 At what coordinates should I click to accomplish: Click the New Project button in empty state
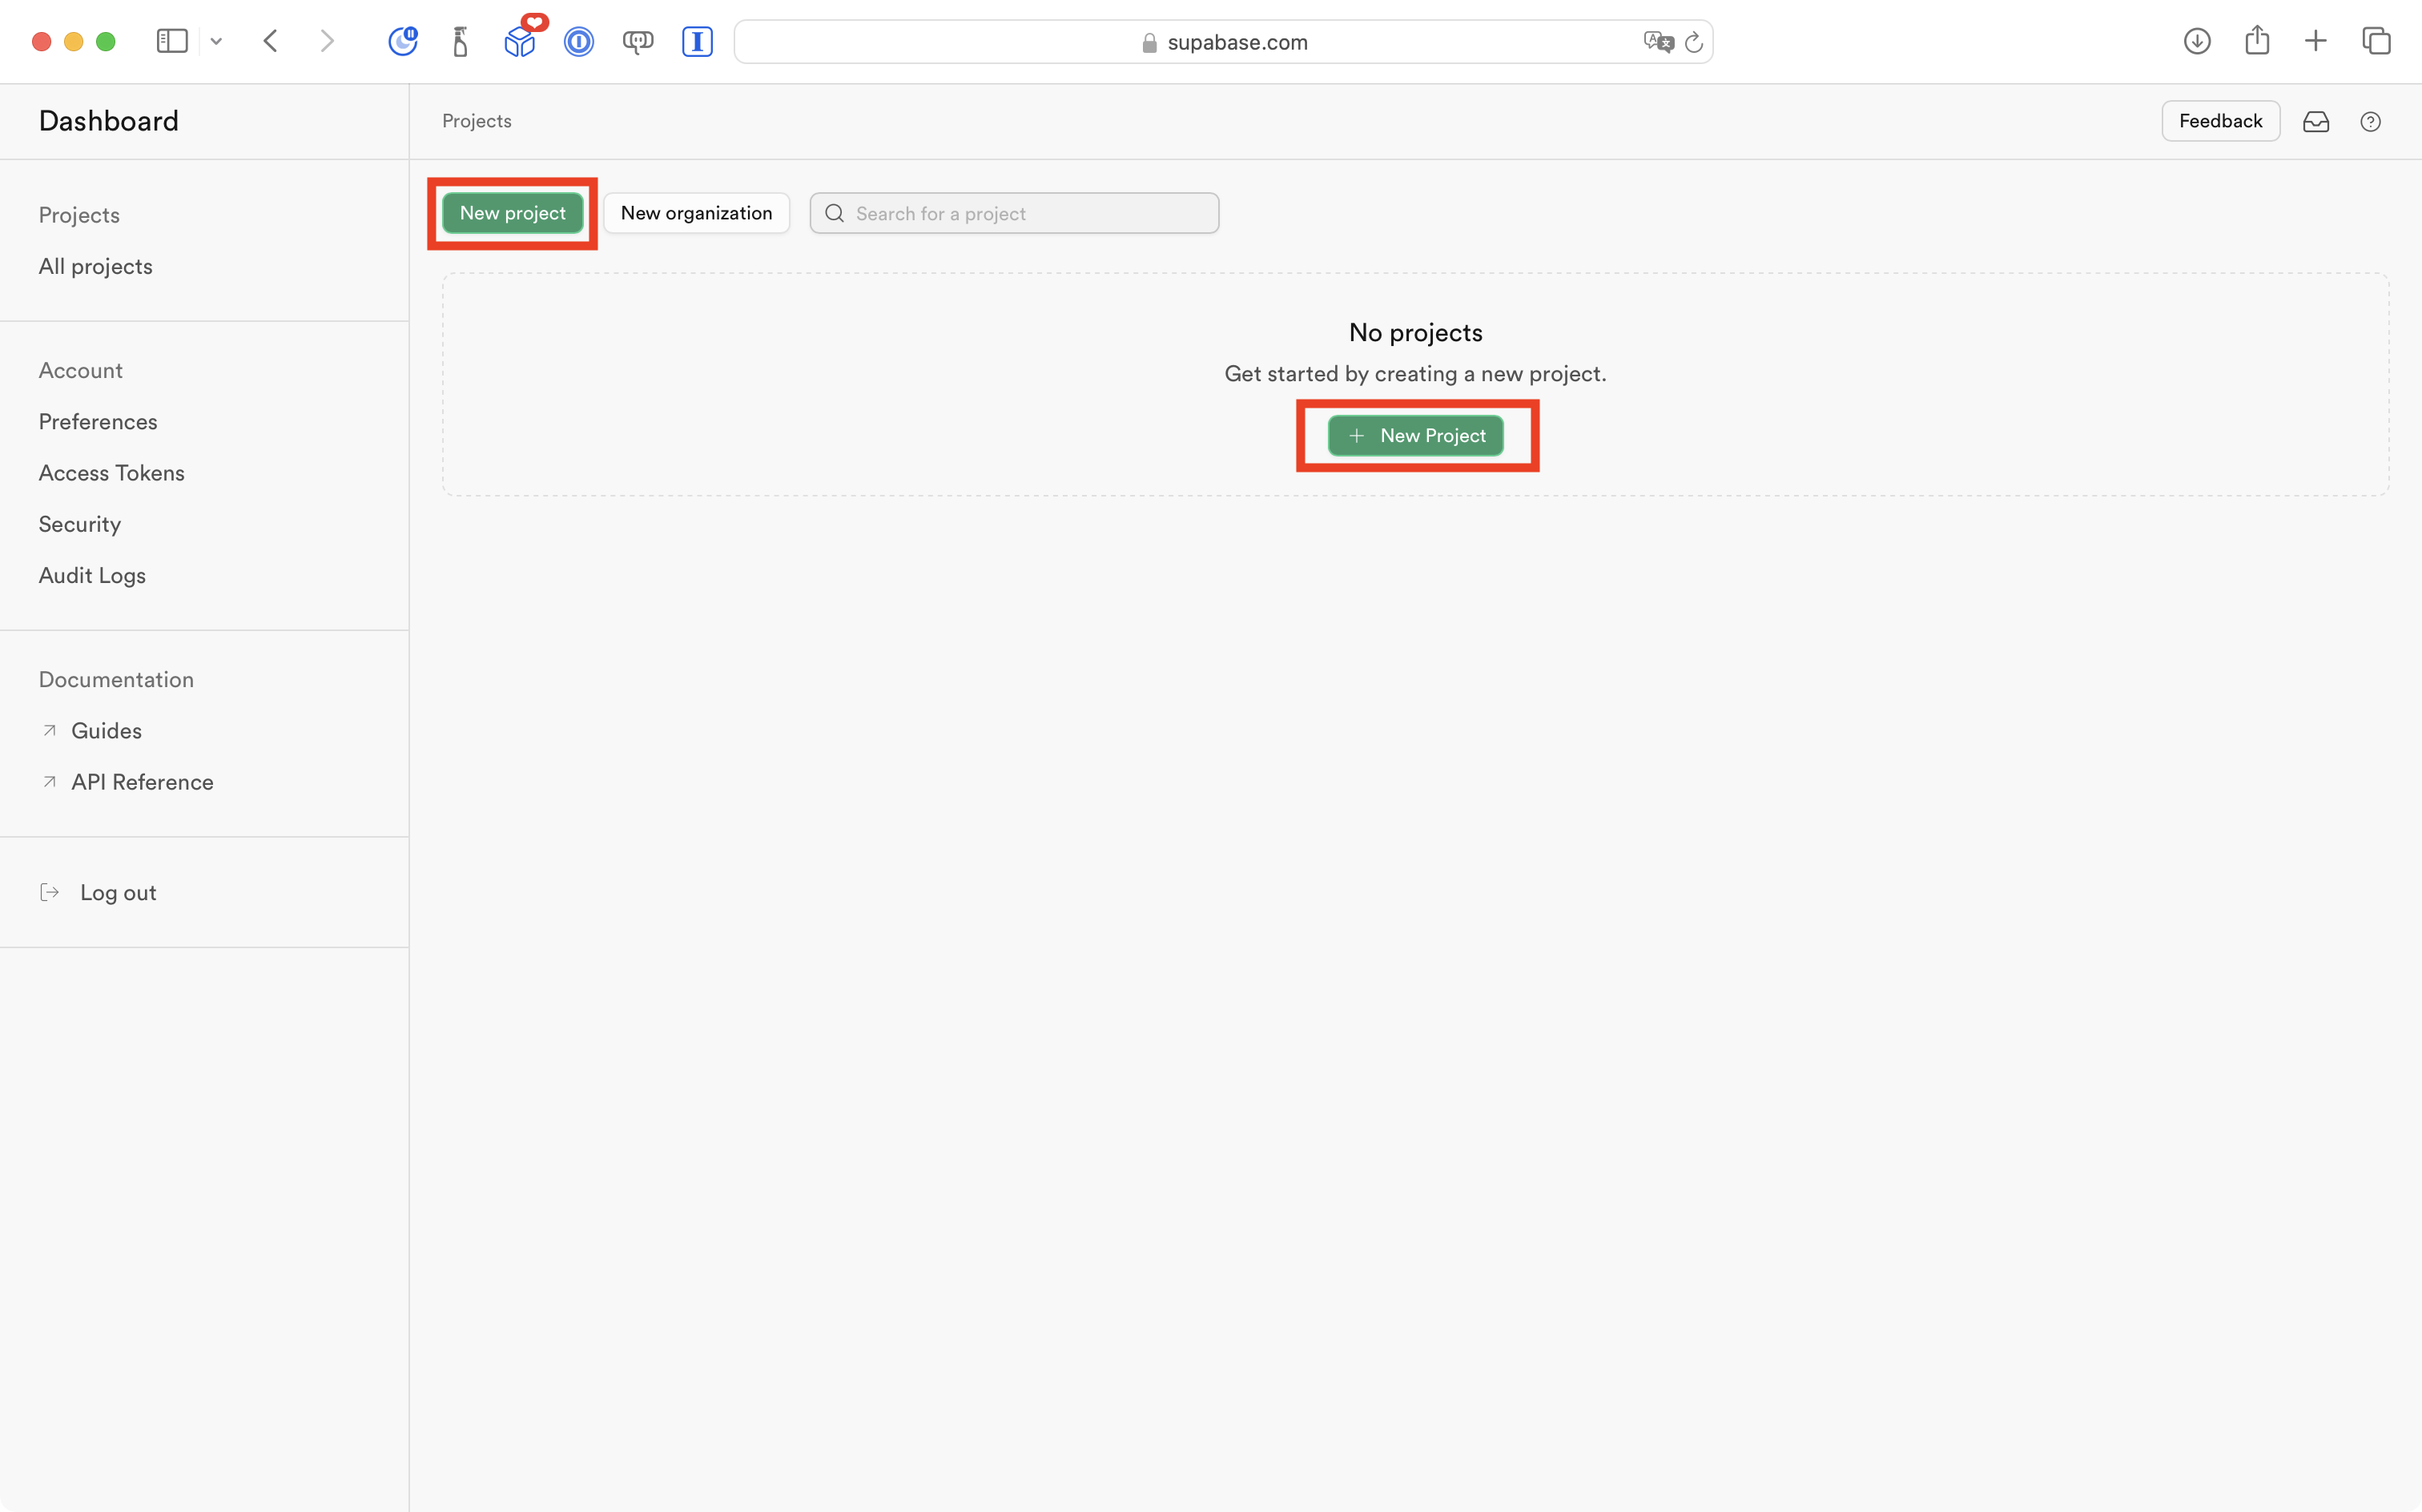point(1416,435)
